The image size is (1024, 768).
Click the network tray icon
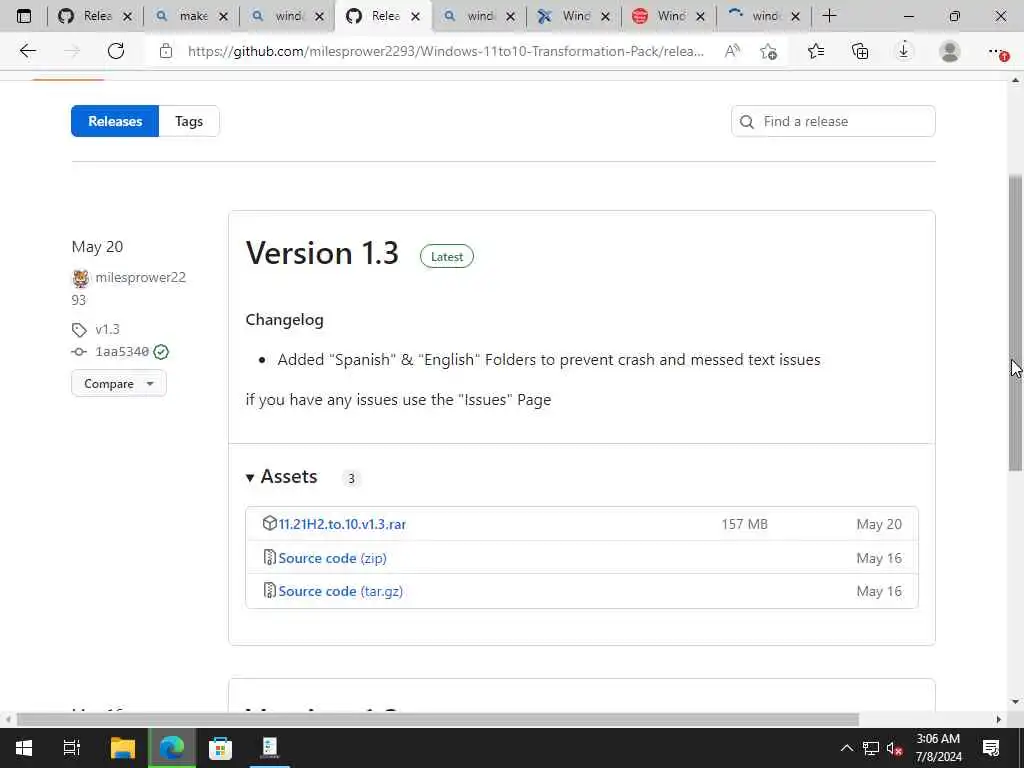[x=871, y=748]
